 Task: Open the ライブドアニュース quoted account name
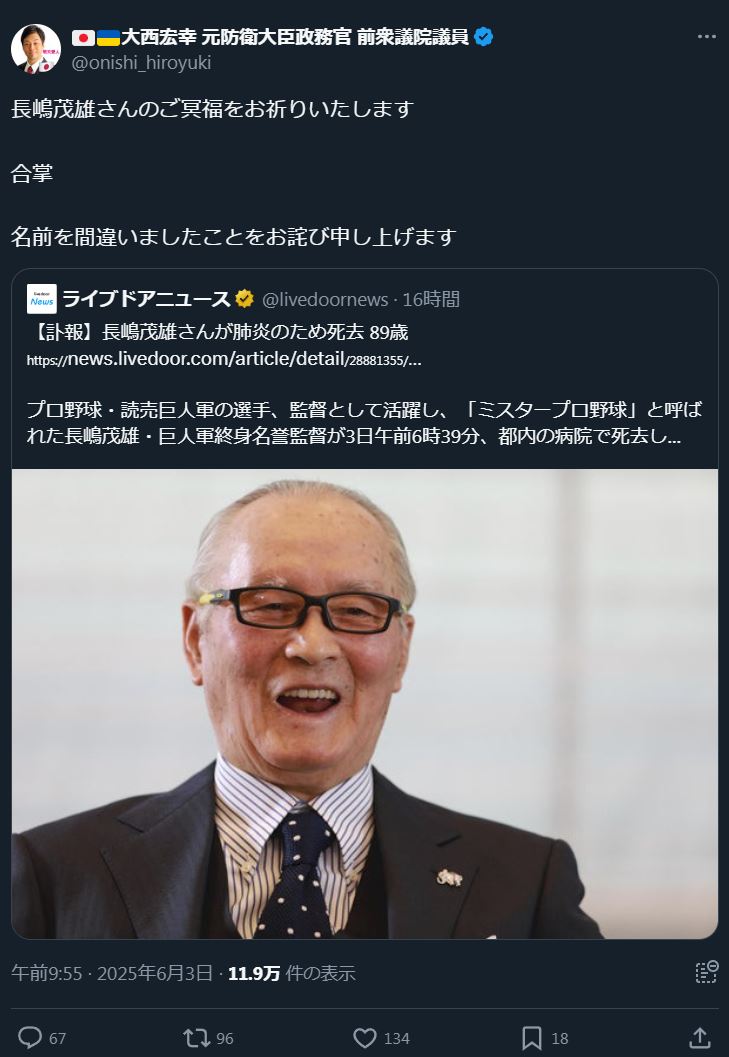point(146,299)
